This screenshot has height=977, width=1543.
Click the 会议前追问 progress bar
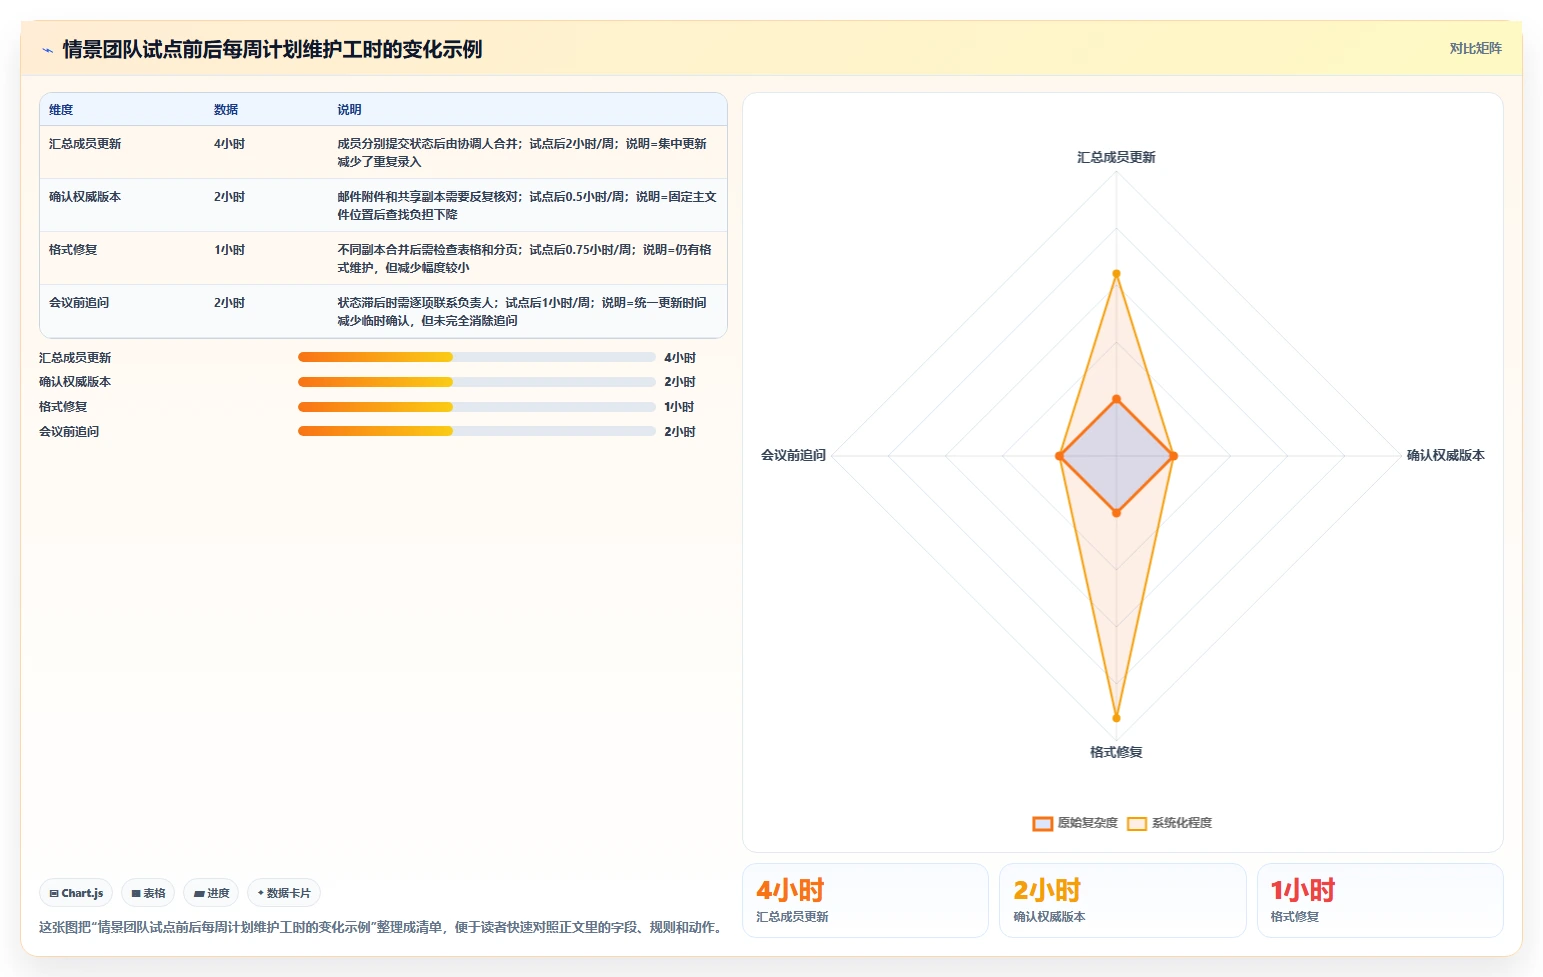[x=476, y=431]
